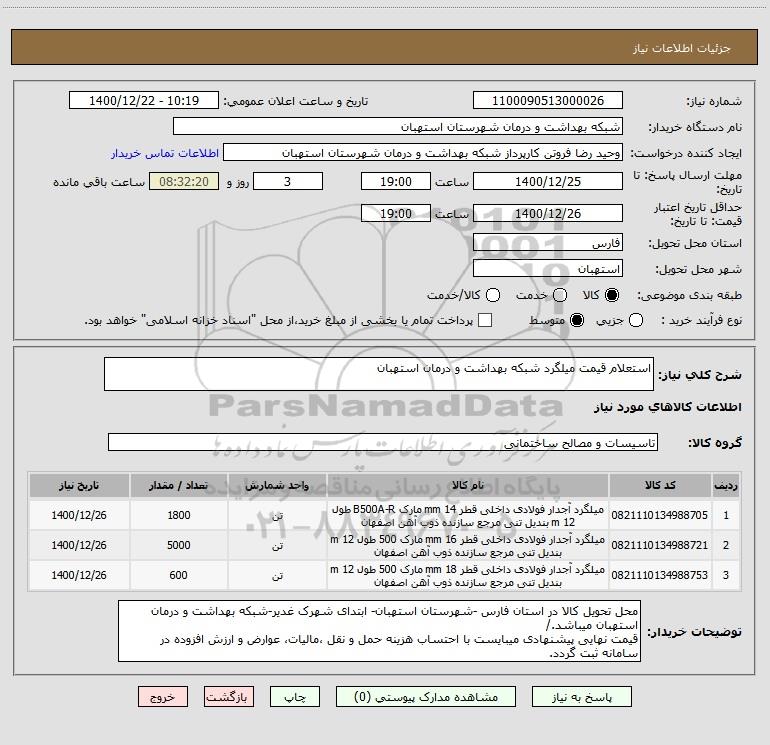Viewport: 770px width, 745px height.
Task: Select the خدمت radio button
Action: [x=560, y=295]
